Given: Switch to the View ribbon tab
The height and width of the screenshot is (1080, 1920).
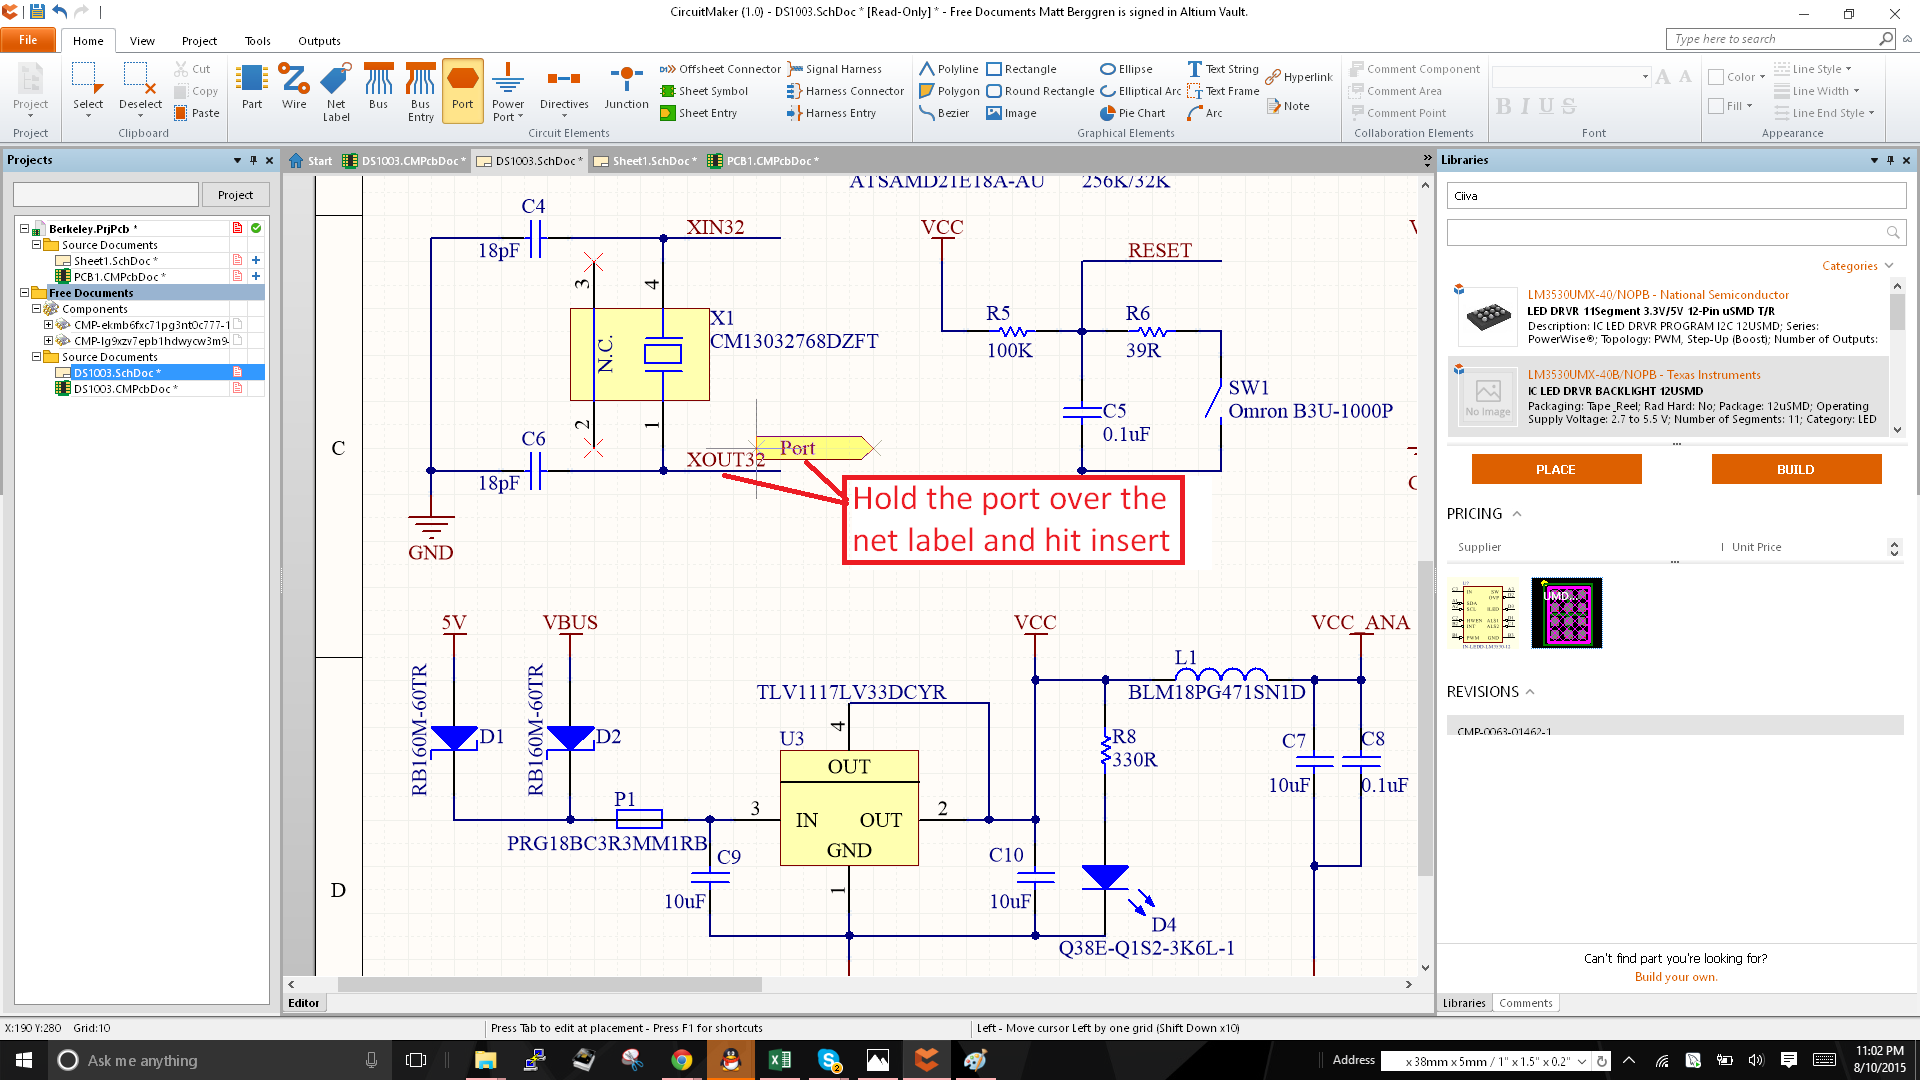Looking at the screenshot, I should [x=142, y=41].
